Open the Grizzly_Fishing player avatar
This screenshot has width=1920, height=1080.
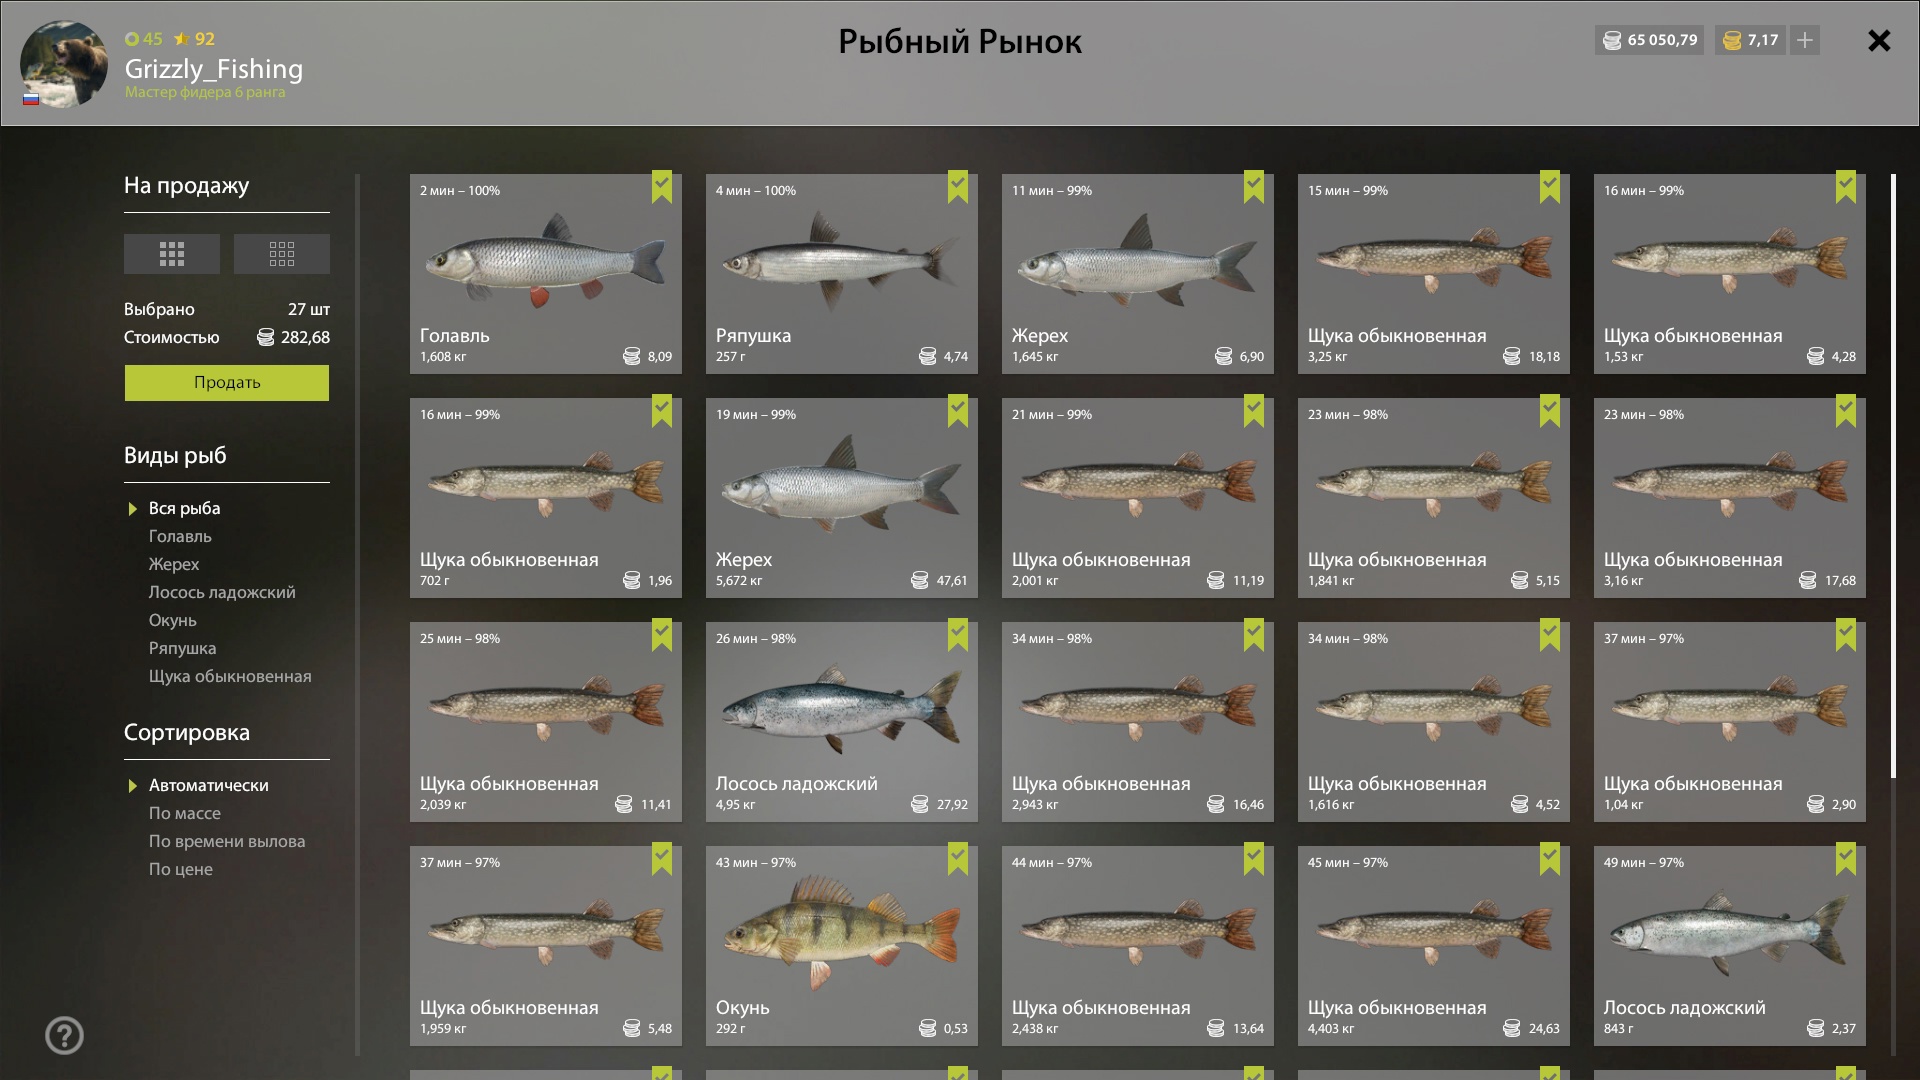(x=64, y=64)
